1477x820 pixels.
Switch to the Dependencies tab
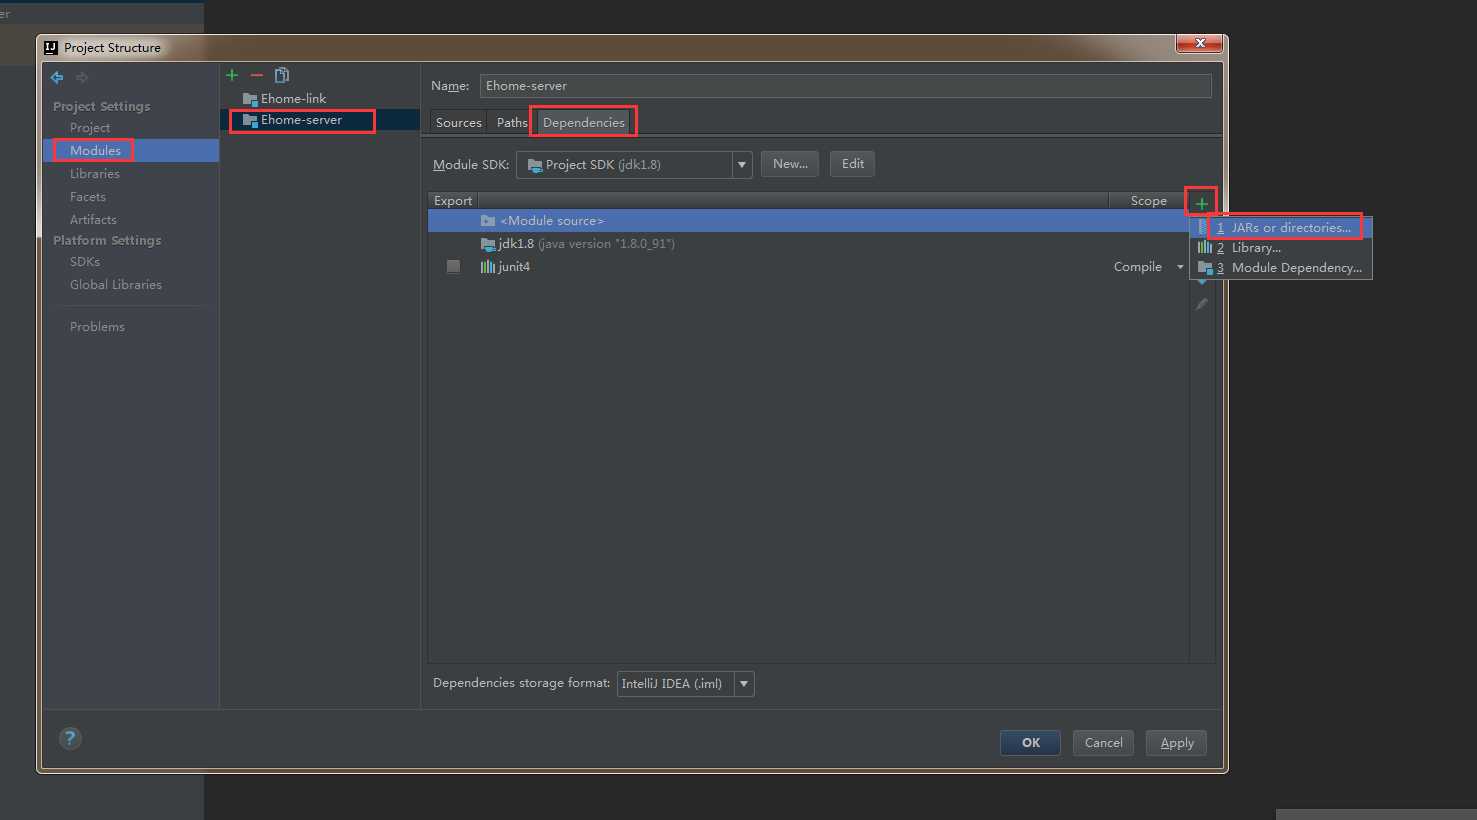click(584, 123)
